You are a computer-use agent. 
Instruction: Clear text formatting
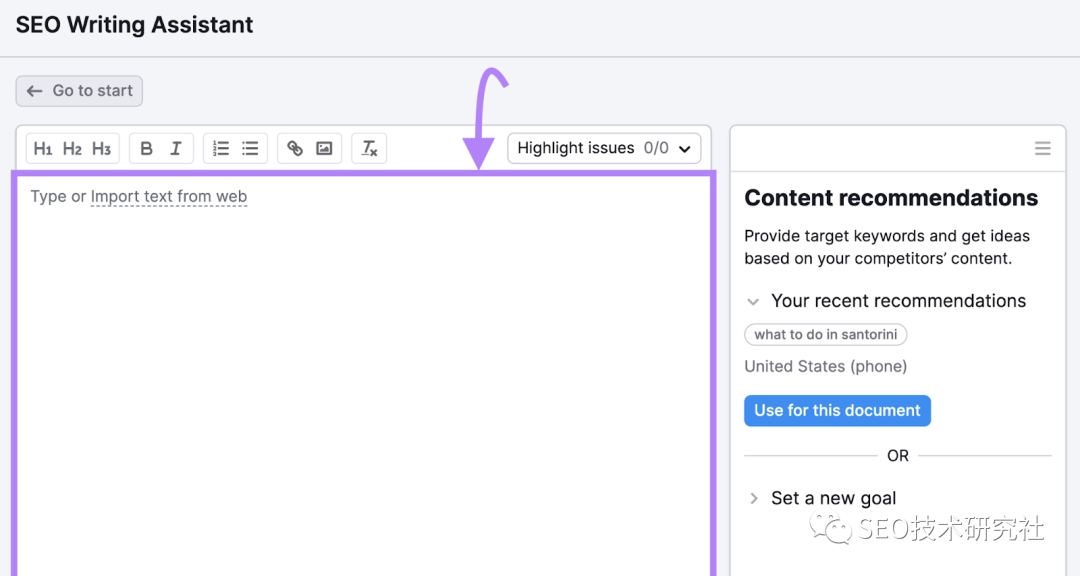pos(369,149)
